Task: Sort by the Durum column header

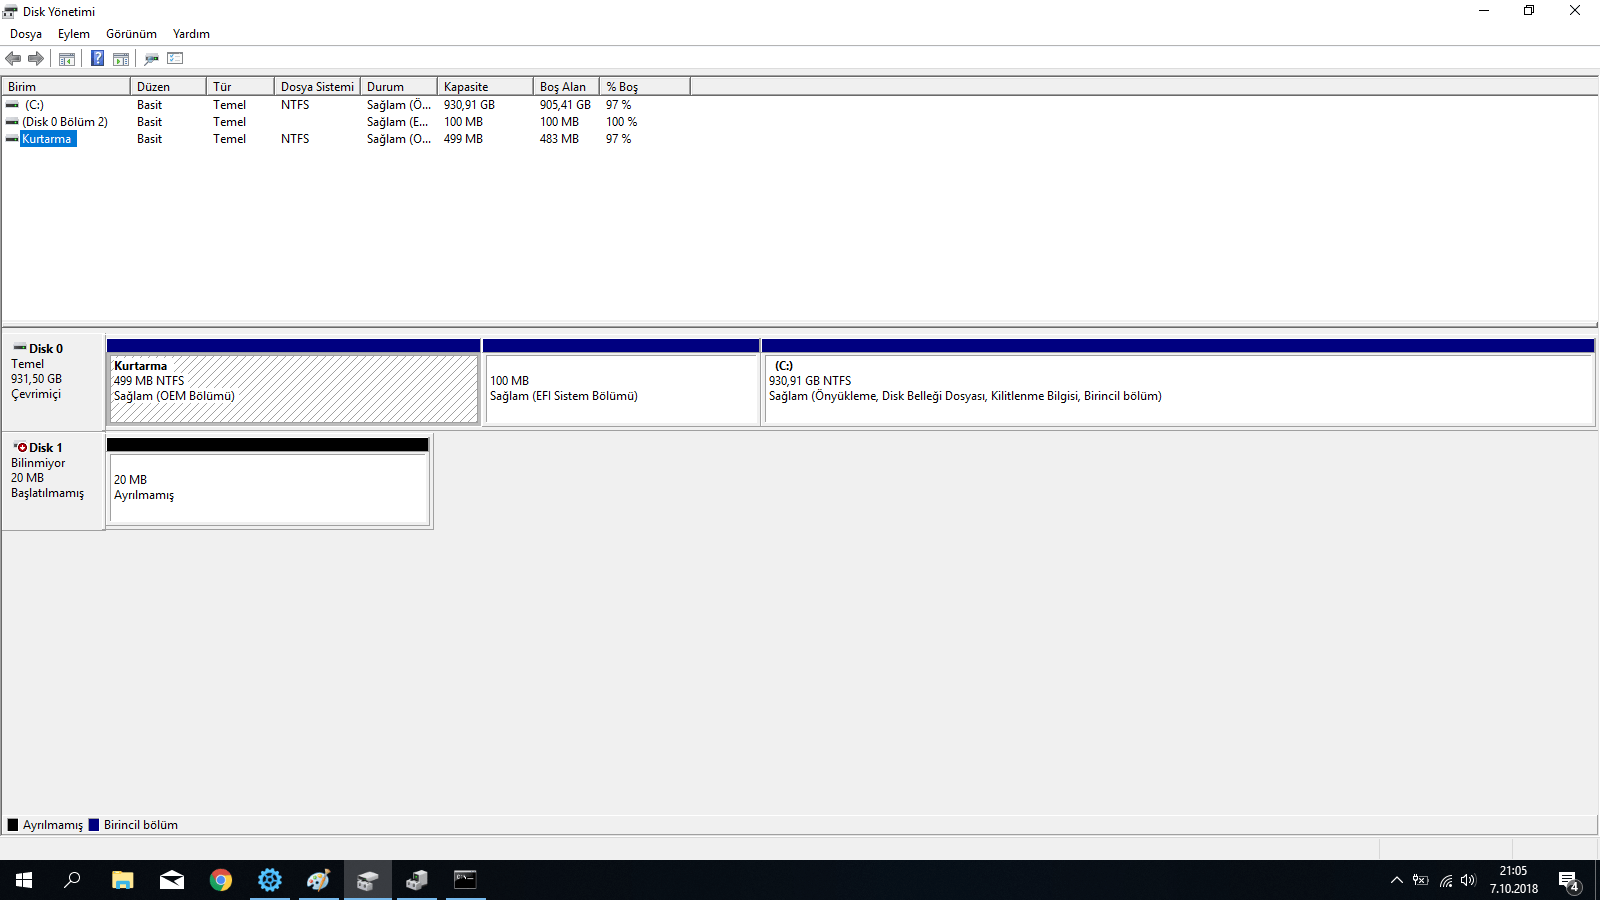Action: tap(399, 87)
